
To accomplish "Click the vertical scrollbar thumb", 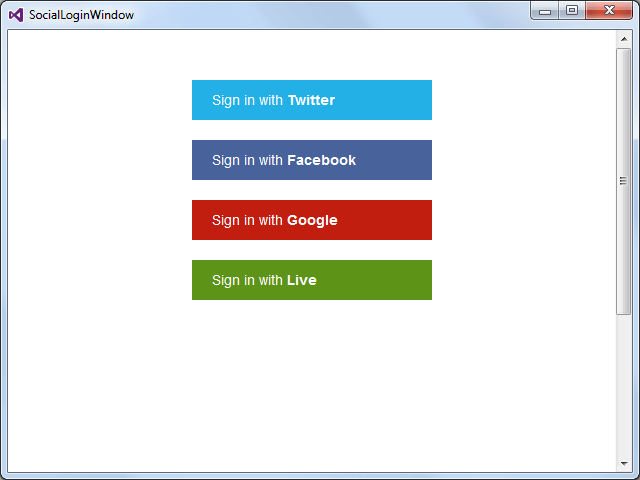I will point(624,181).
